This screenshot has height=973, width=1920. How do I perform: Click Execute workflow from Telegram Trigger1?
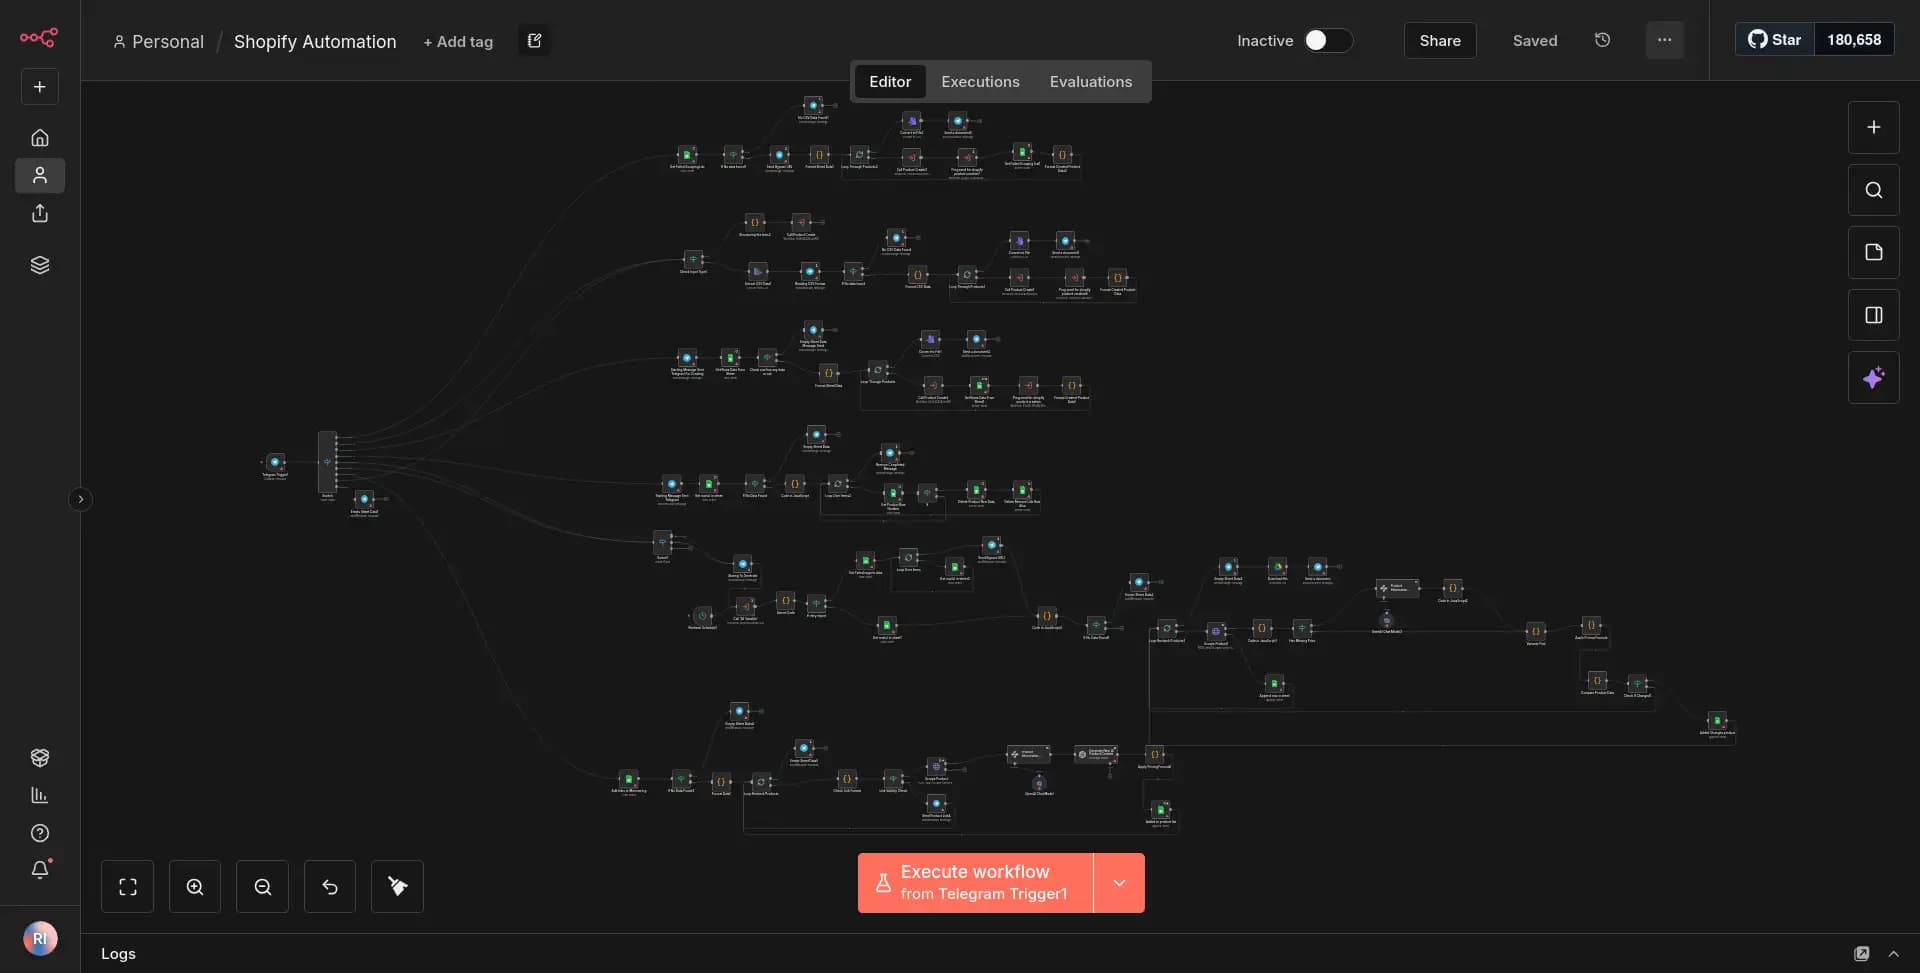coord(975,883)
